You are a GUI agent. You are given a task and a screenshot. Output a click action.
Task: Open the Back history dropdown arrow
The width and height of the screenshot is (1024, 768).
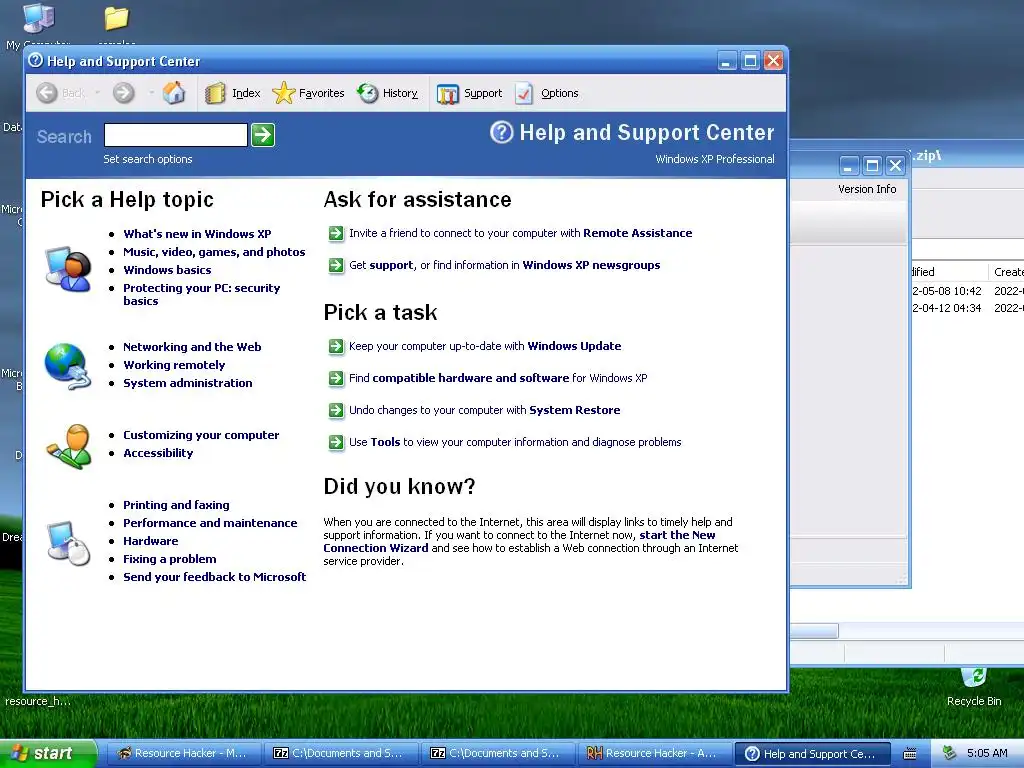coord(97,93)
